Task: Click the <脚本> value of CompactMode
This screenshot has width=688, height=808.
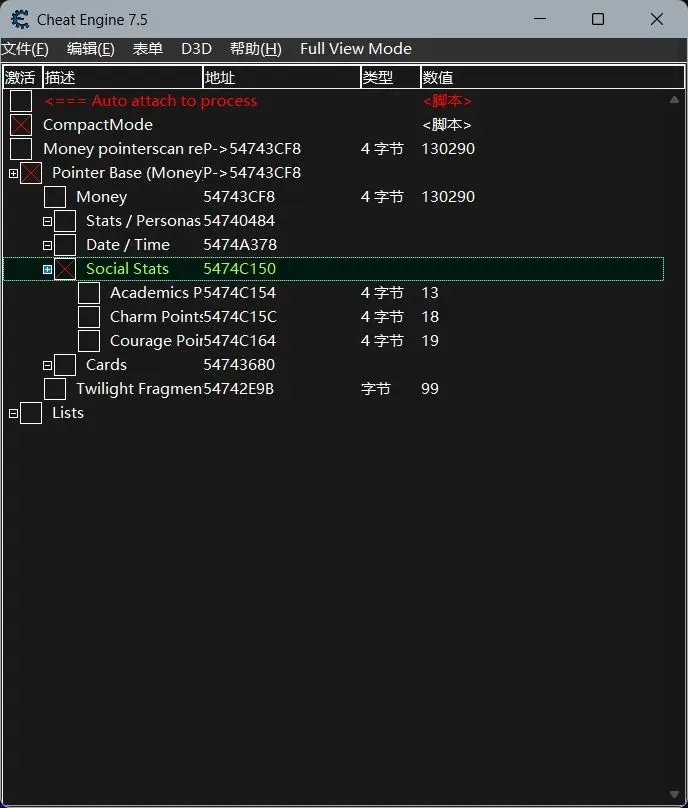Action: (446, 125)
